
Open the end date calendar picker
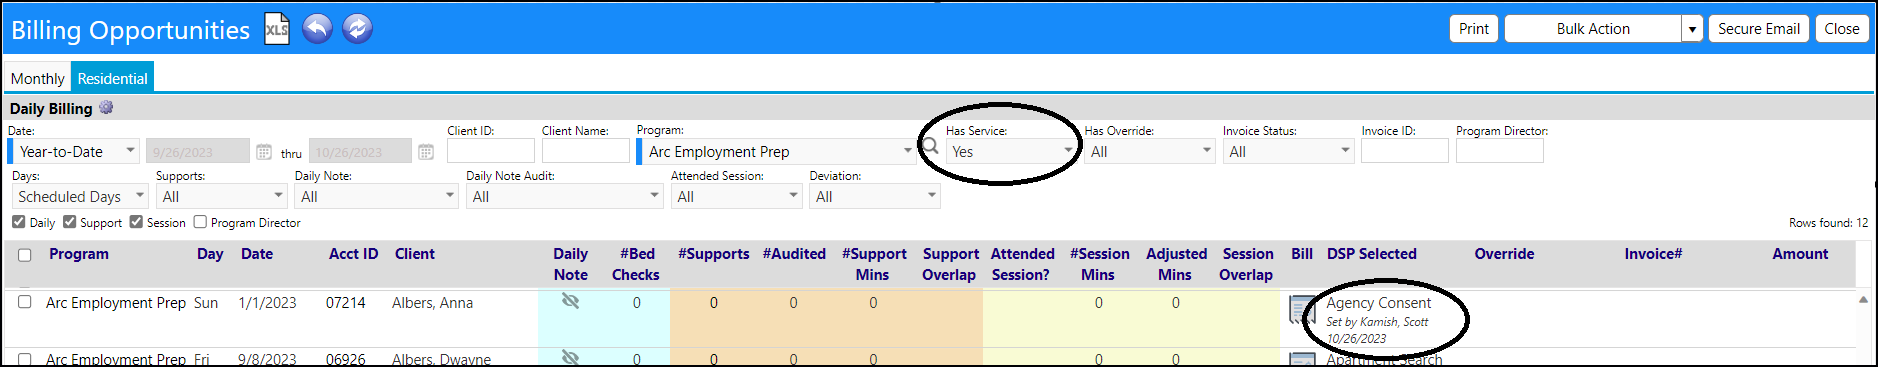point(426,152)
